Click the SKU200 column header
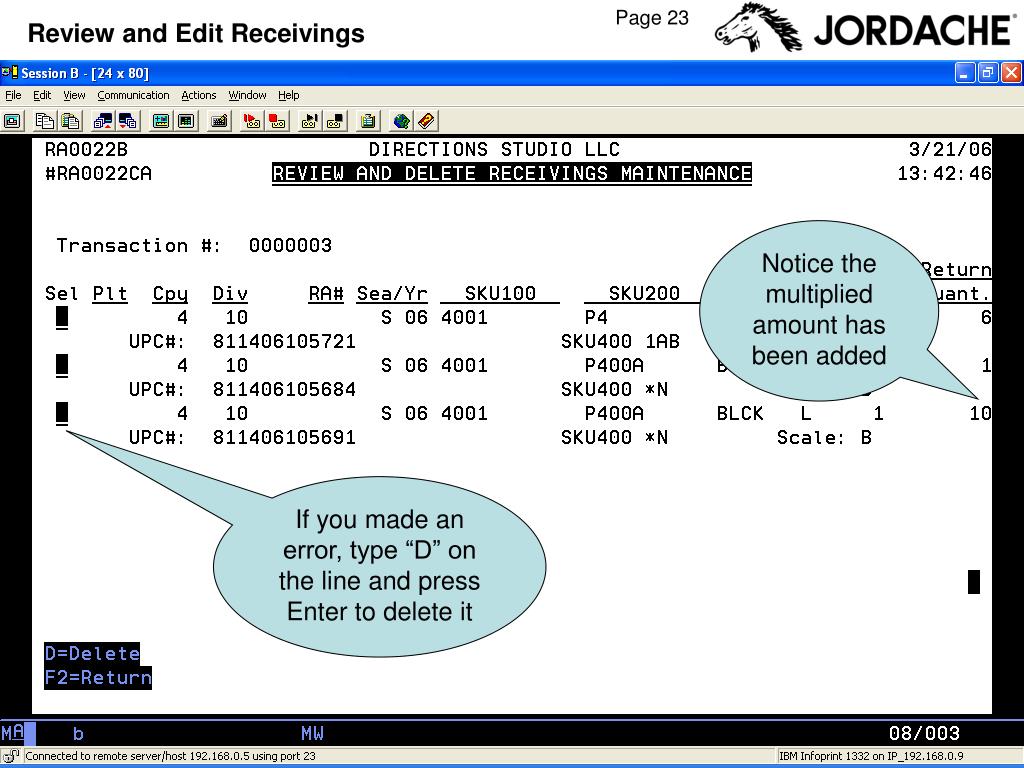This screenshot has height=768, width=1024. pyautogui.click(x=644, y=294)
